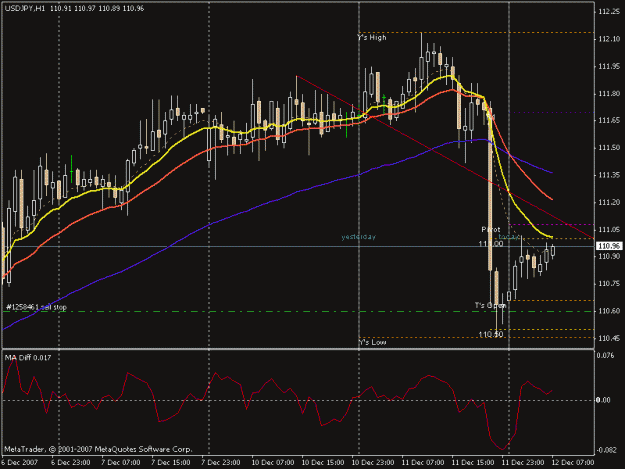Click the MetaTrader MetaQuotes copyright text
This screenshot has width=625, height=469.
tap(98, 449)
